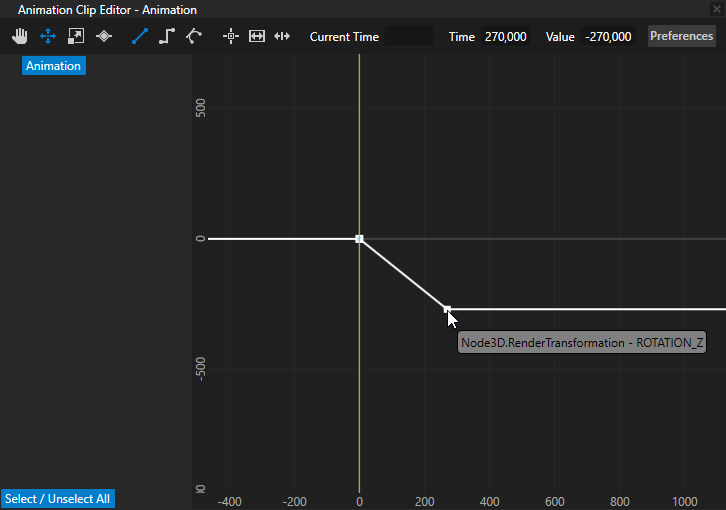Open the Preferences panel

681,36
